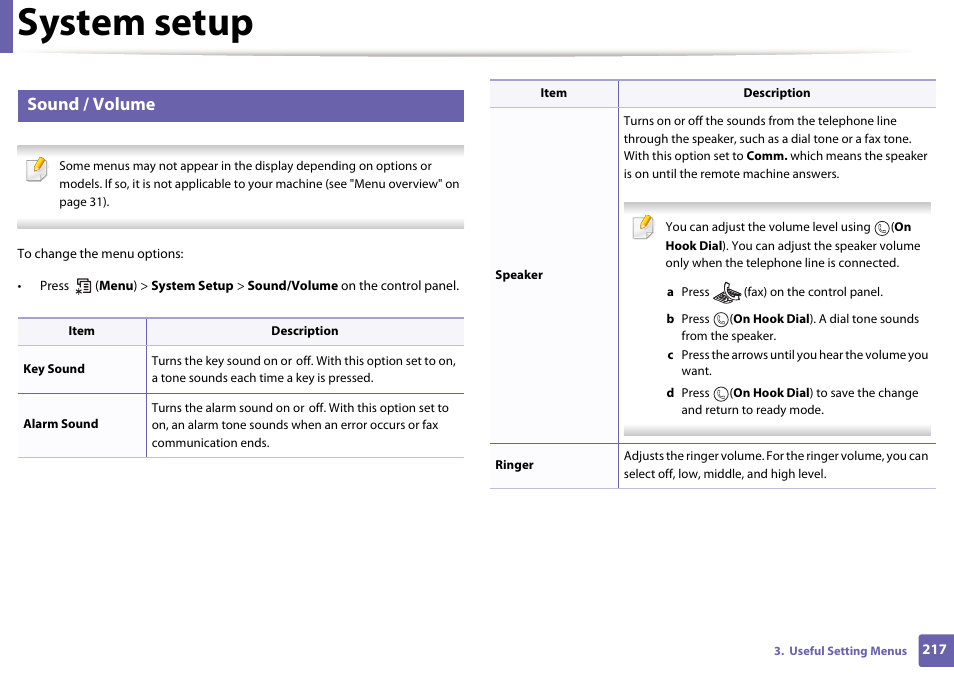Click the bold 'Sound/Volume' text in the instruction

pos(293,286)
